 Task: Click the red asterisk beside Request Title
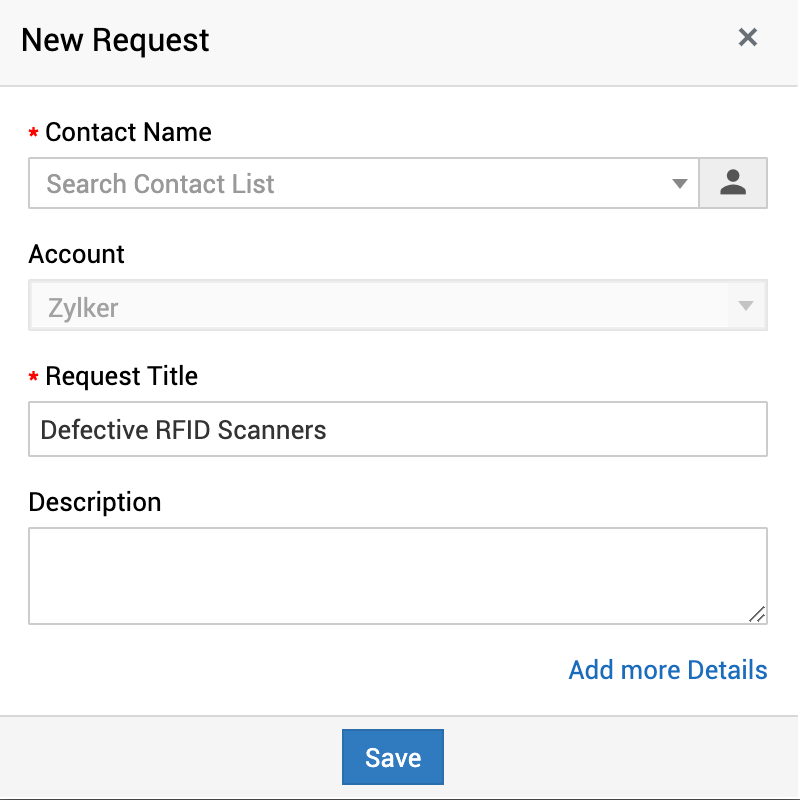click(x=34, y=378)
